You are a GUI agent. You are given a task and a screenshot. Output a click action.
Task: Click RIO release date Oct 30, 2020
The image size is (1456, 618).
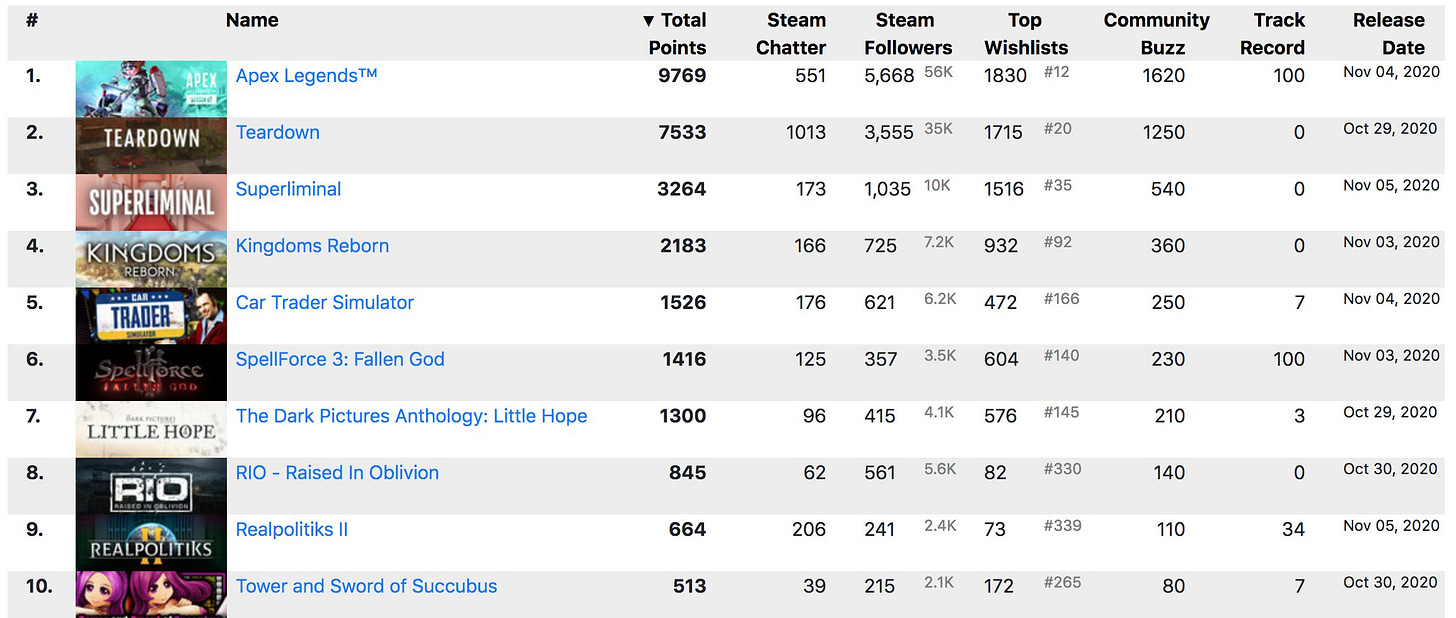click(x=1392, y=469)
